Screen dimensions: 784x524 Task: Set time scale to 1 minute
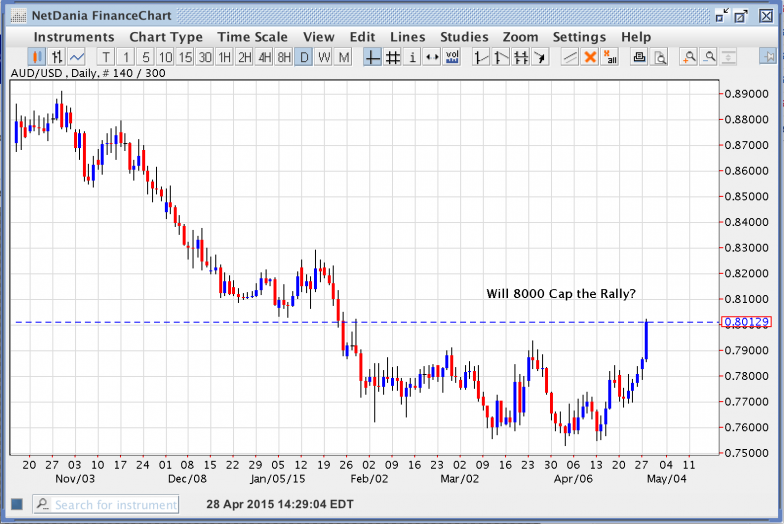126,57
